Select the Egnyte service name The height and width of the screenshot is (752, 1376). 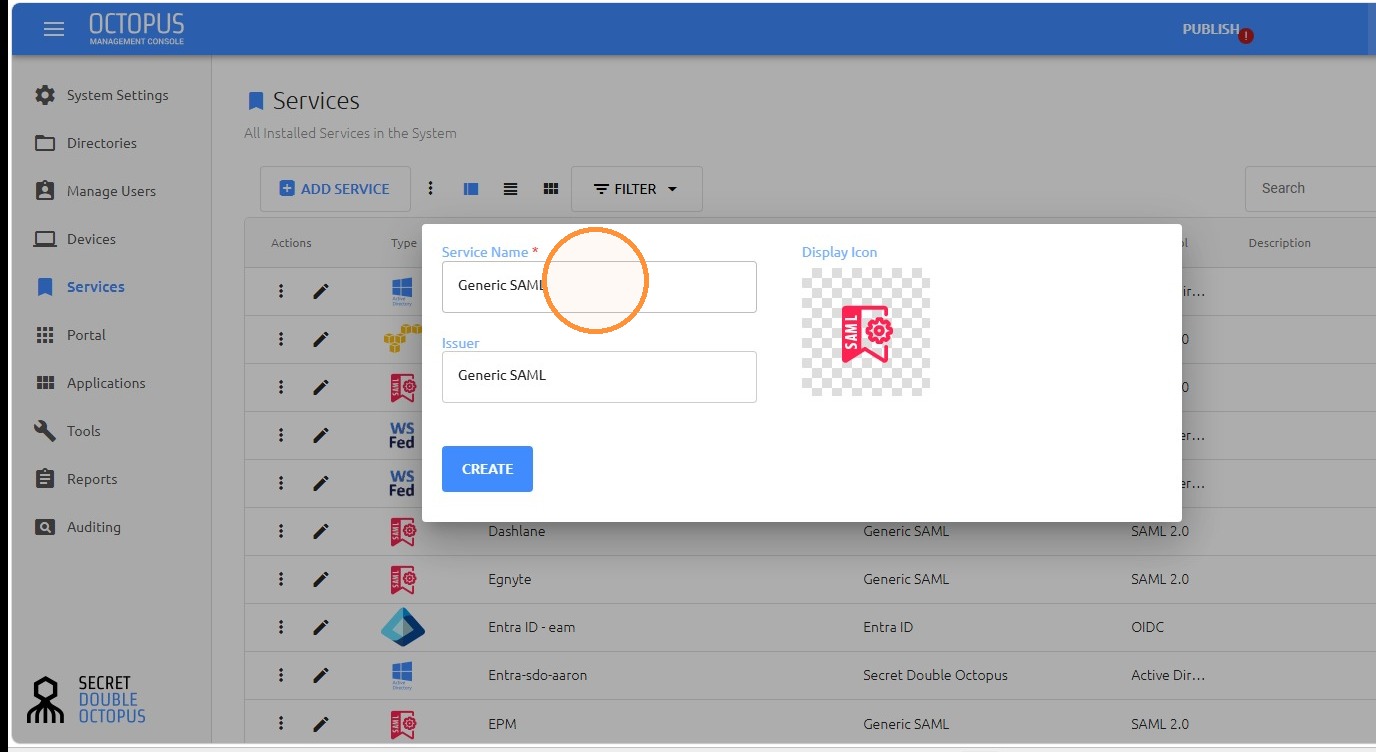coord(508,579)
